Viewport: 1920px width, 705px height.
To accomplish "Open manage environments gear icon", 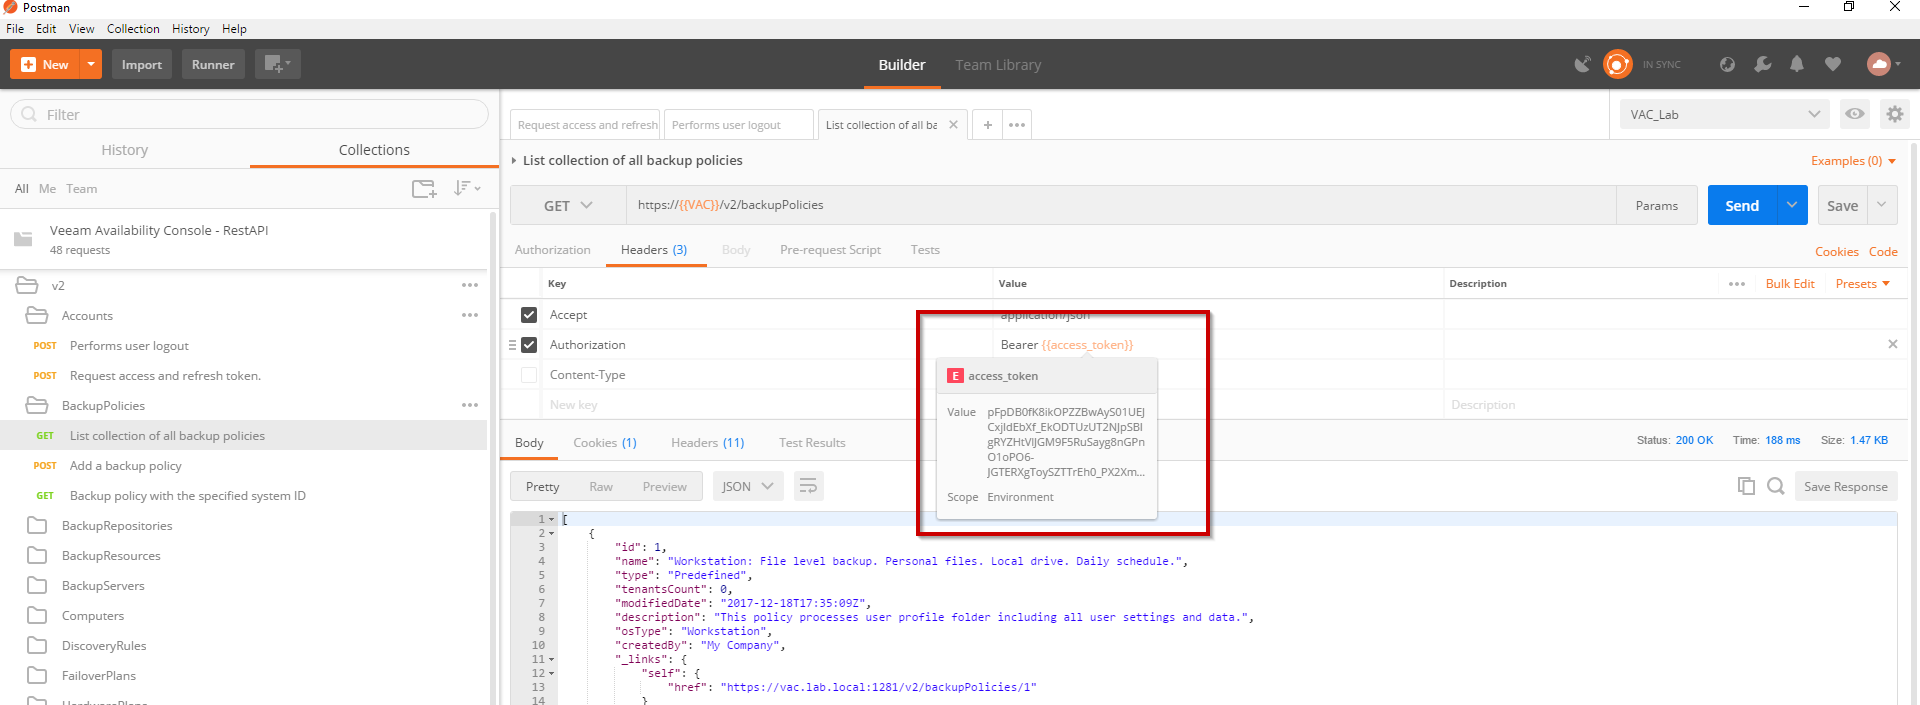I will coord(1894,114).
